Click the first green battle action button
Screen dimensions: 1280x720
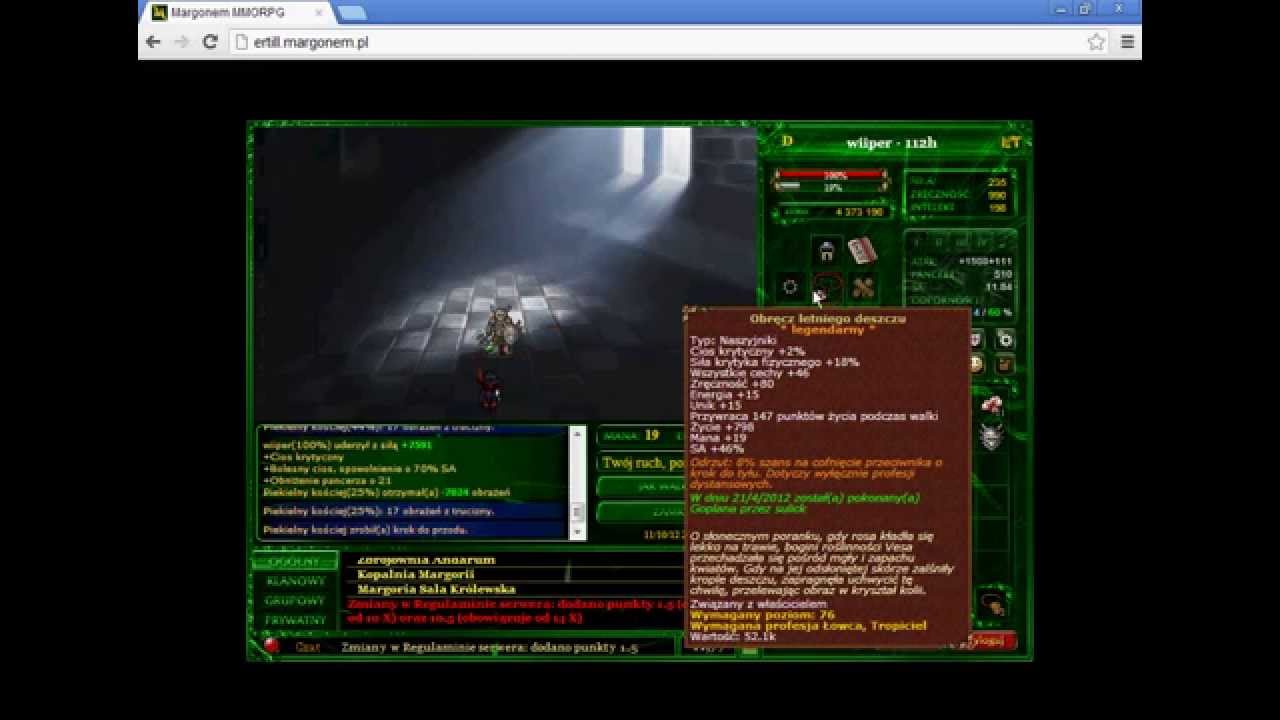pos(641,486)
